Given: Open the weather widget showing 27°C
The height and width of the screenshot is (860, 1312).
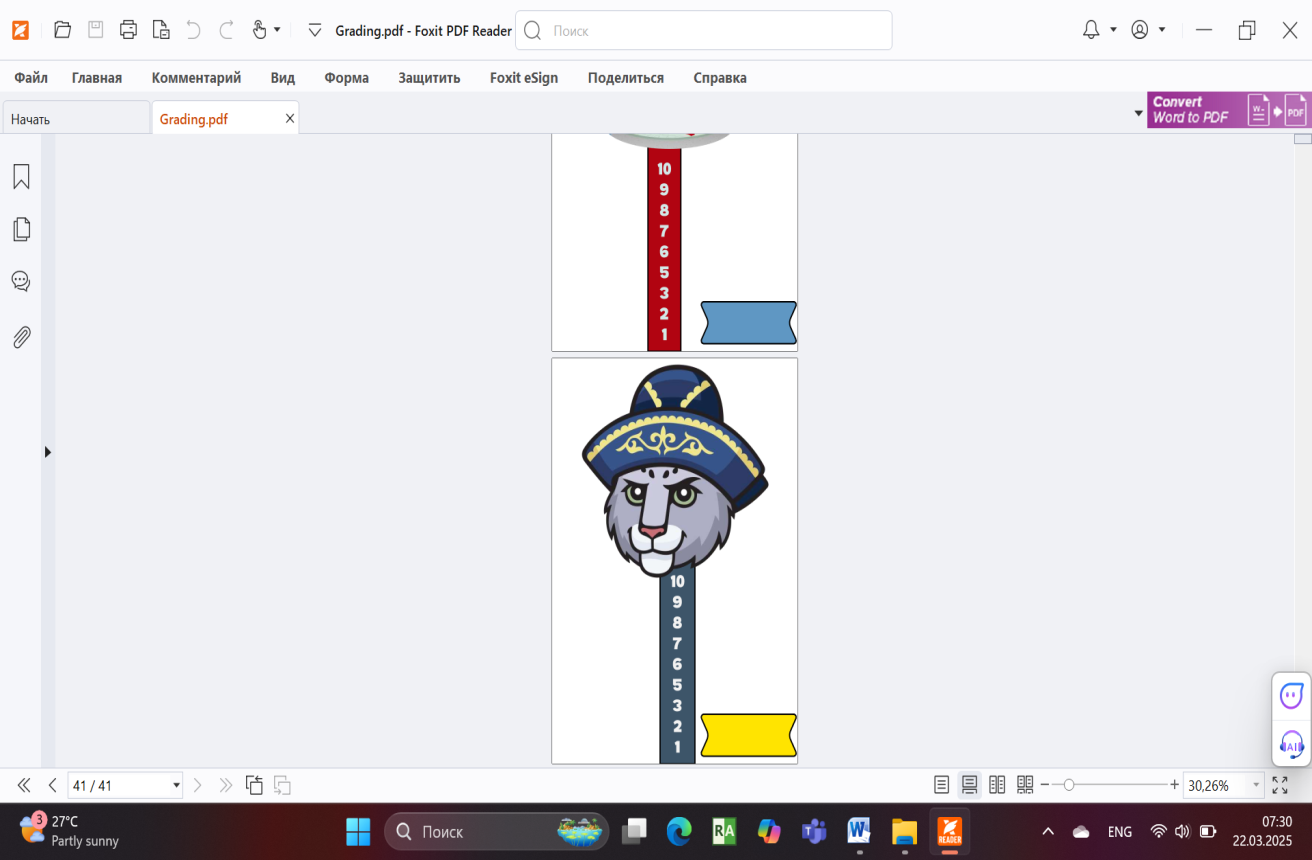Looking at the screenshot, I should pos(70,831).
